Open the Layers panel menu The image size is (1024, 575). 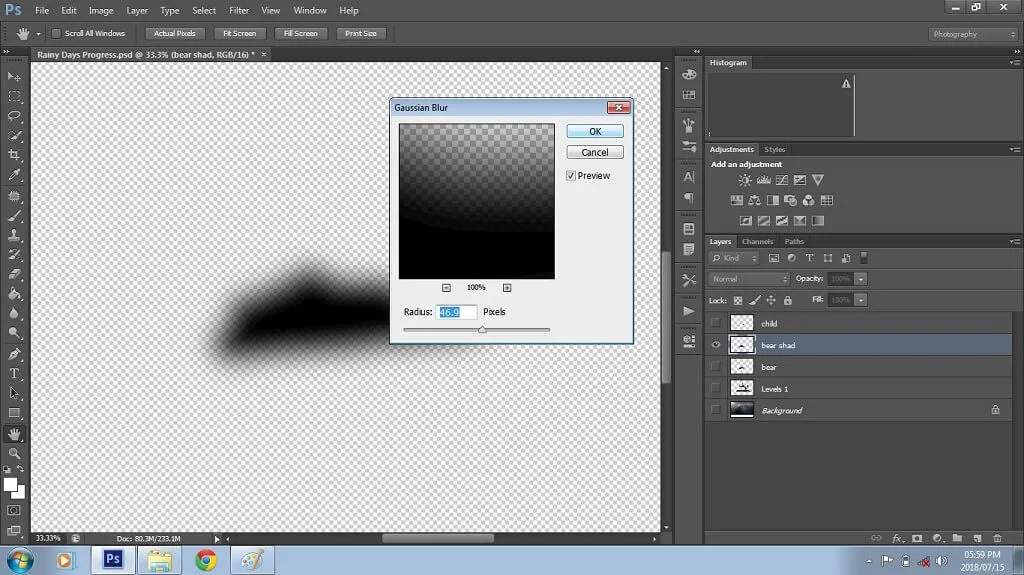pos(1014,242)
